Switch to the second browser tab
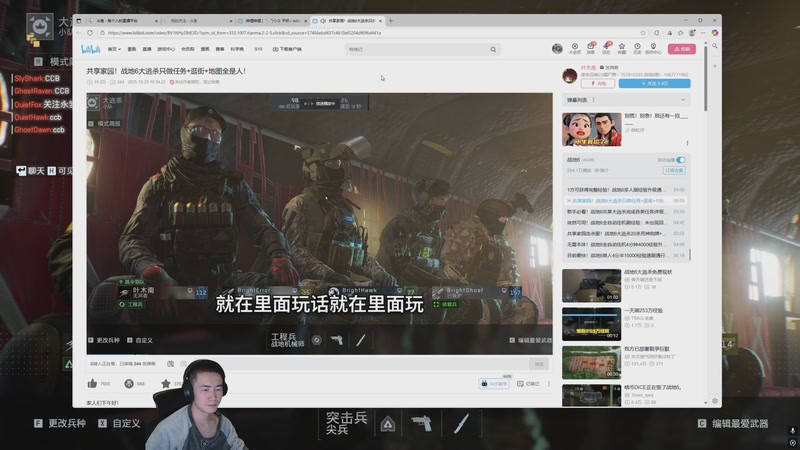Viewport: 800px width, 450px height. coord(197,21)
